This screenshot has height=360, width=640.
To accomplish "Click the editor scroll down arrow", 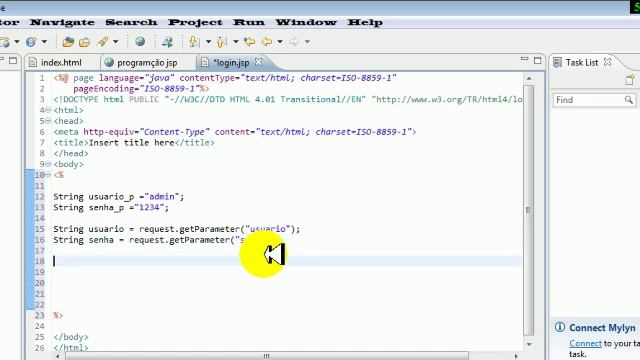I will tap(529, 344).
